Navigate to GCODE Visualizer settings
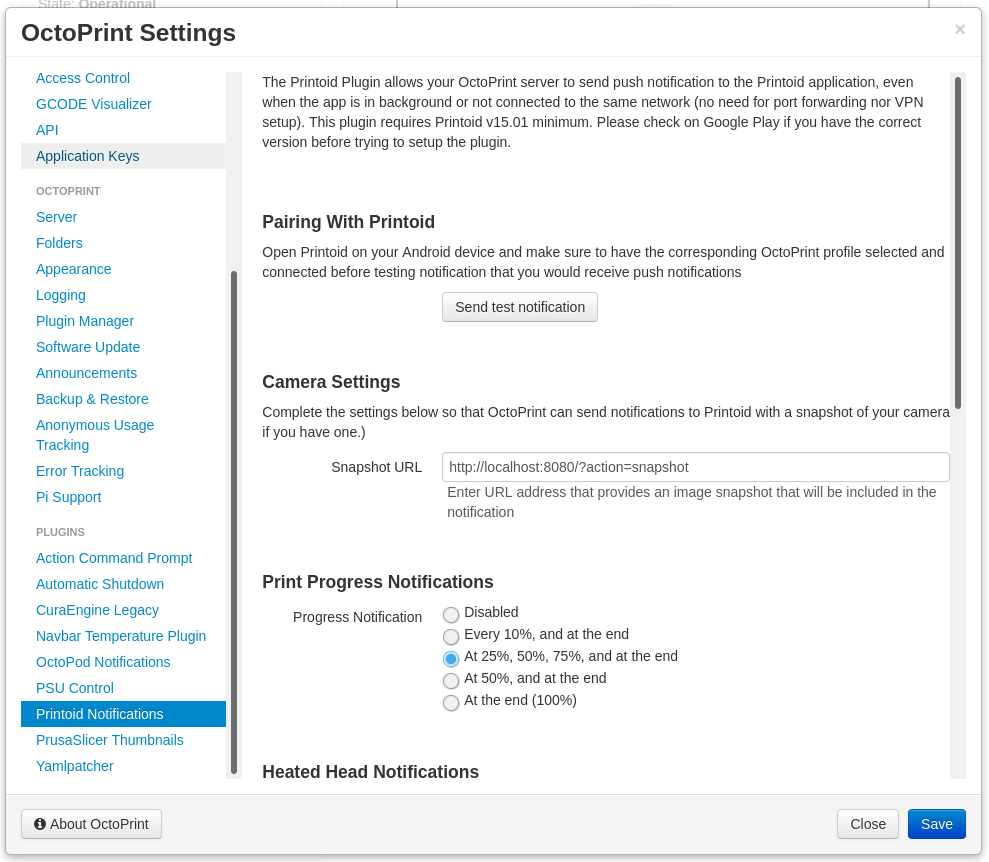This screenshot has height=862, width=989. (x=94, y=104)
